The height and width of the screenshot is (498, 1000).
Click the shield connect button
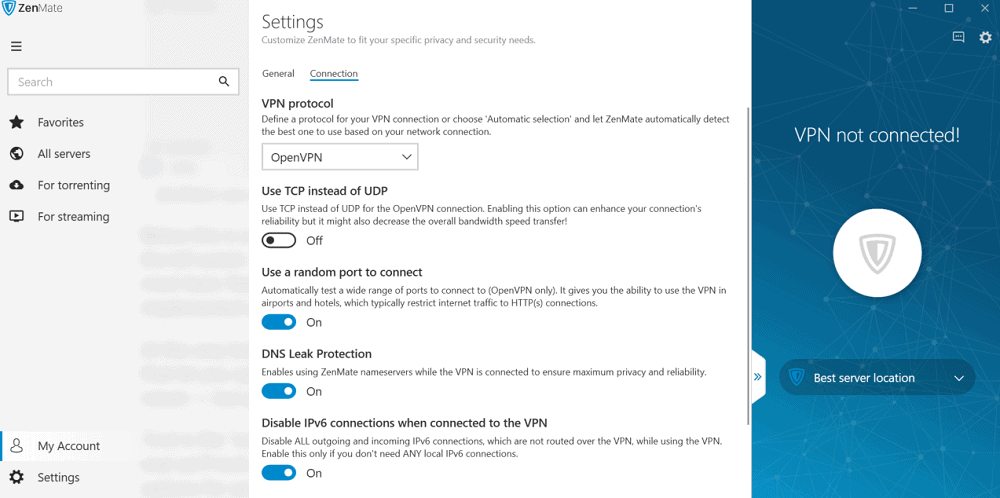point(877,253)
